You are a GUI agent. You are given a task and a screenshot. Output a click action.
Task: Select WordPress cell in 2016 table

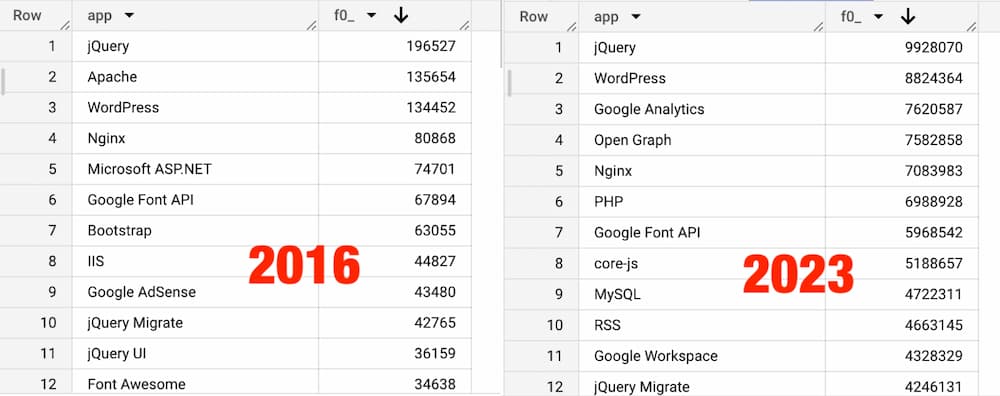[195, 108]
